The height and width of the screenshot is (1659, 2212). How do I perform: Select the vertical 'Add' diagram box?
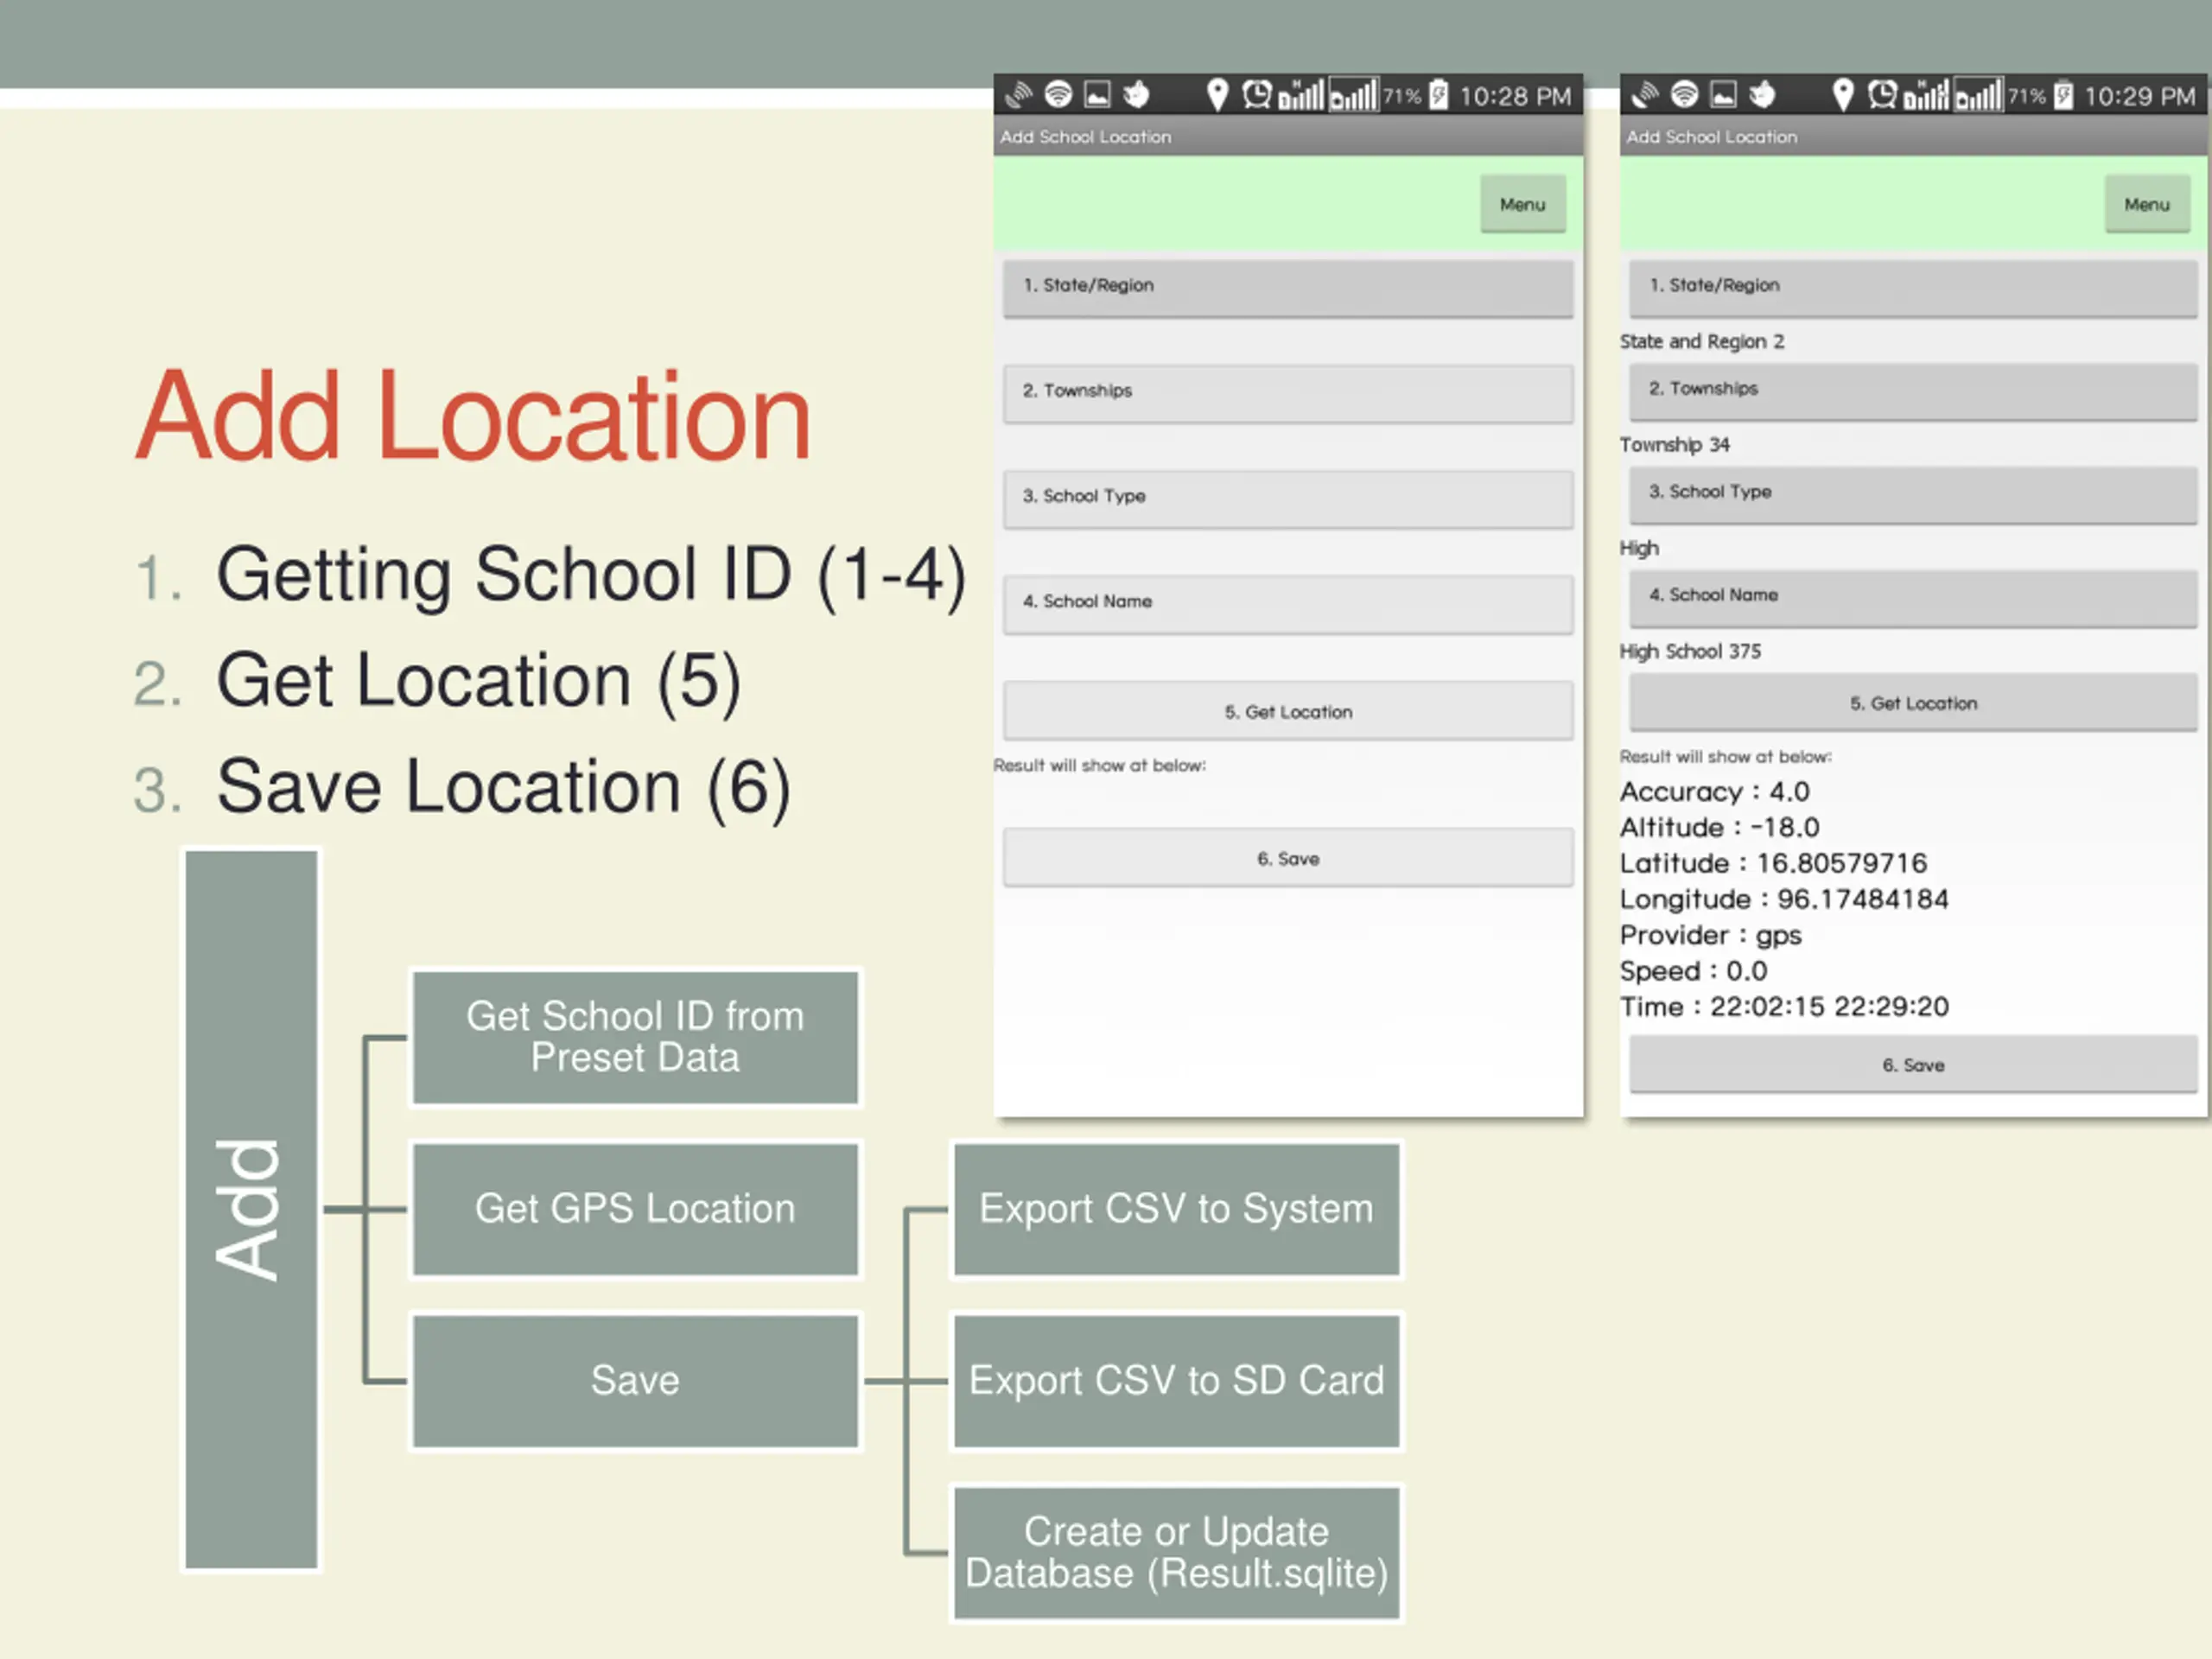click(251, 1209)
